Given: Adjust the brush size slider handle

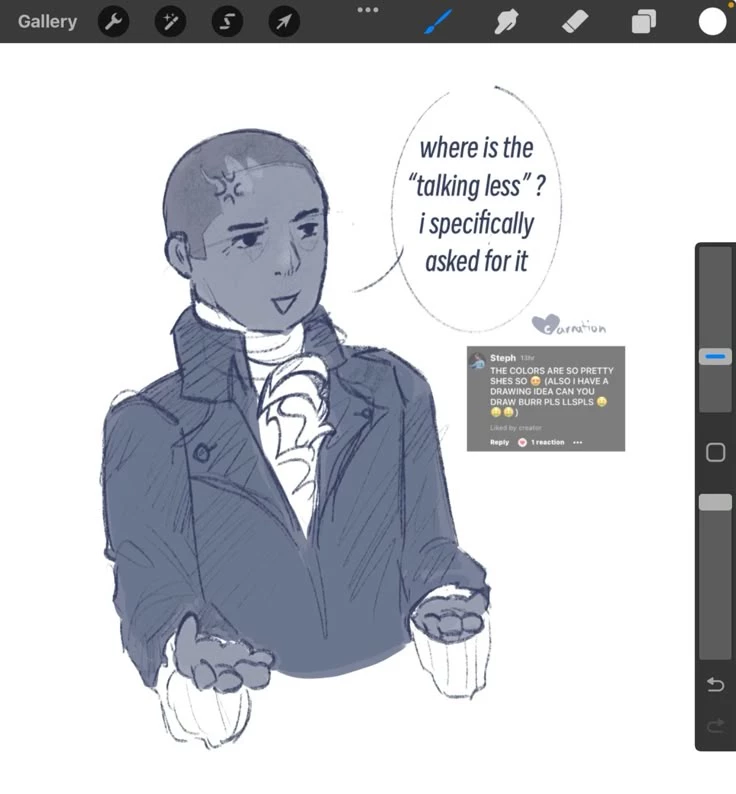Looking at the screenshot, I should click(x=715, y=356).
